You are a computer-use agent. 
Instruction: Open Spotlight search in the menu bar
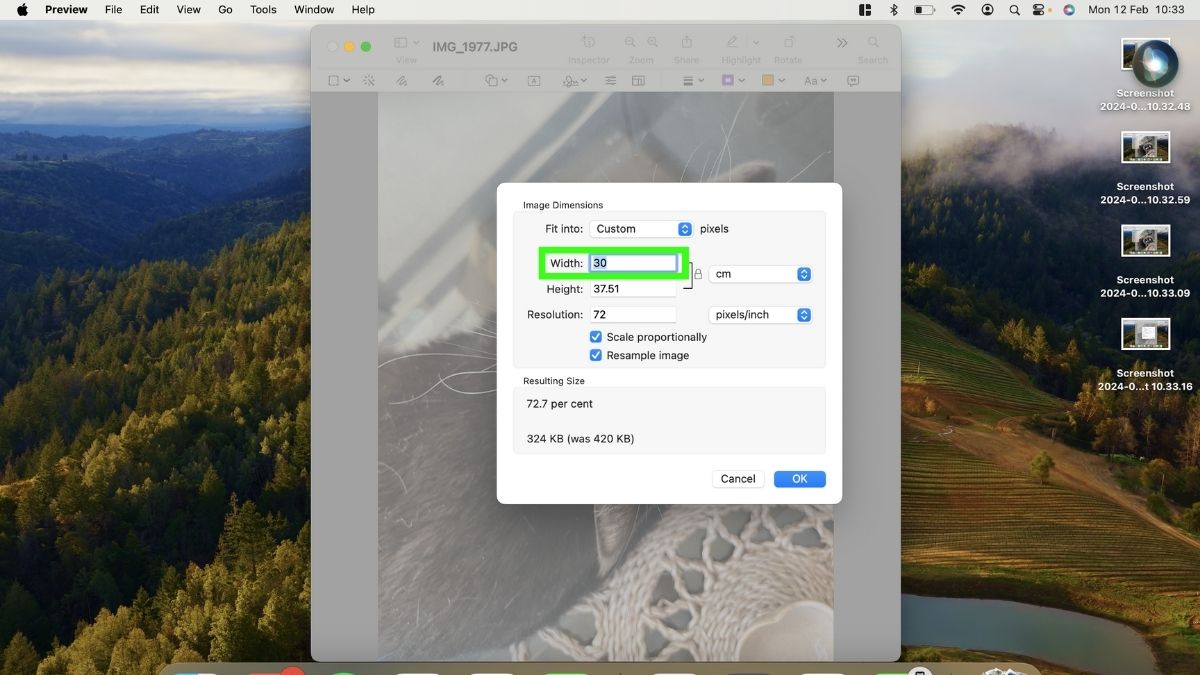(1015, 10)
